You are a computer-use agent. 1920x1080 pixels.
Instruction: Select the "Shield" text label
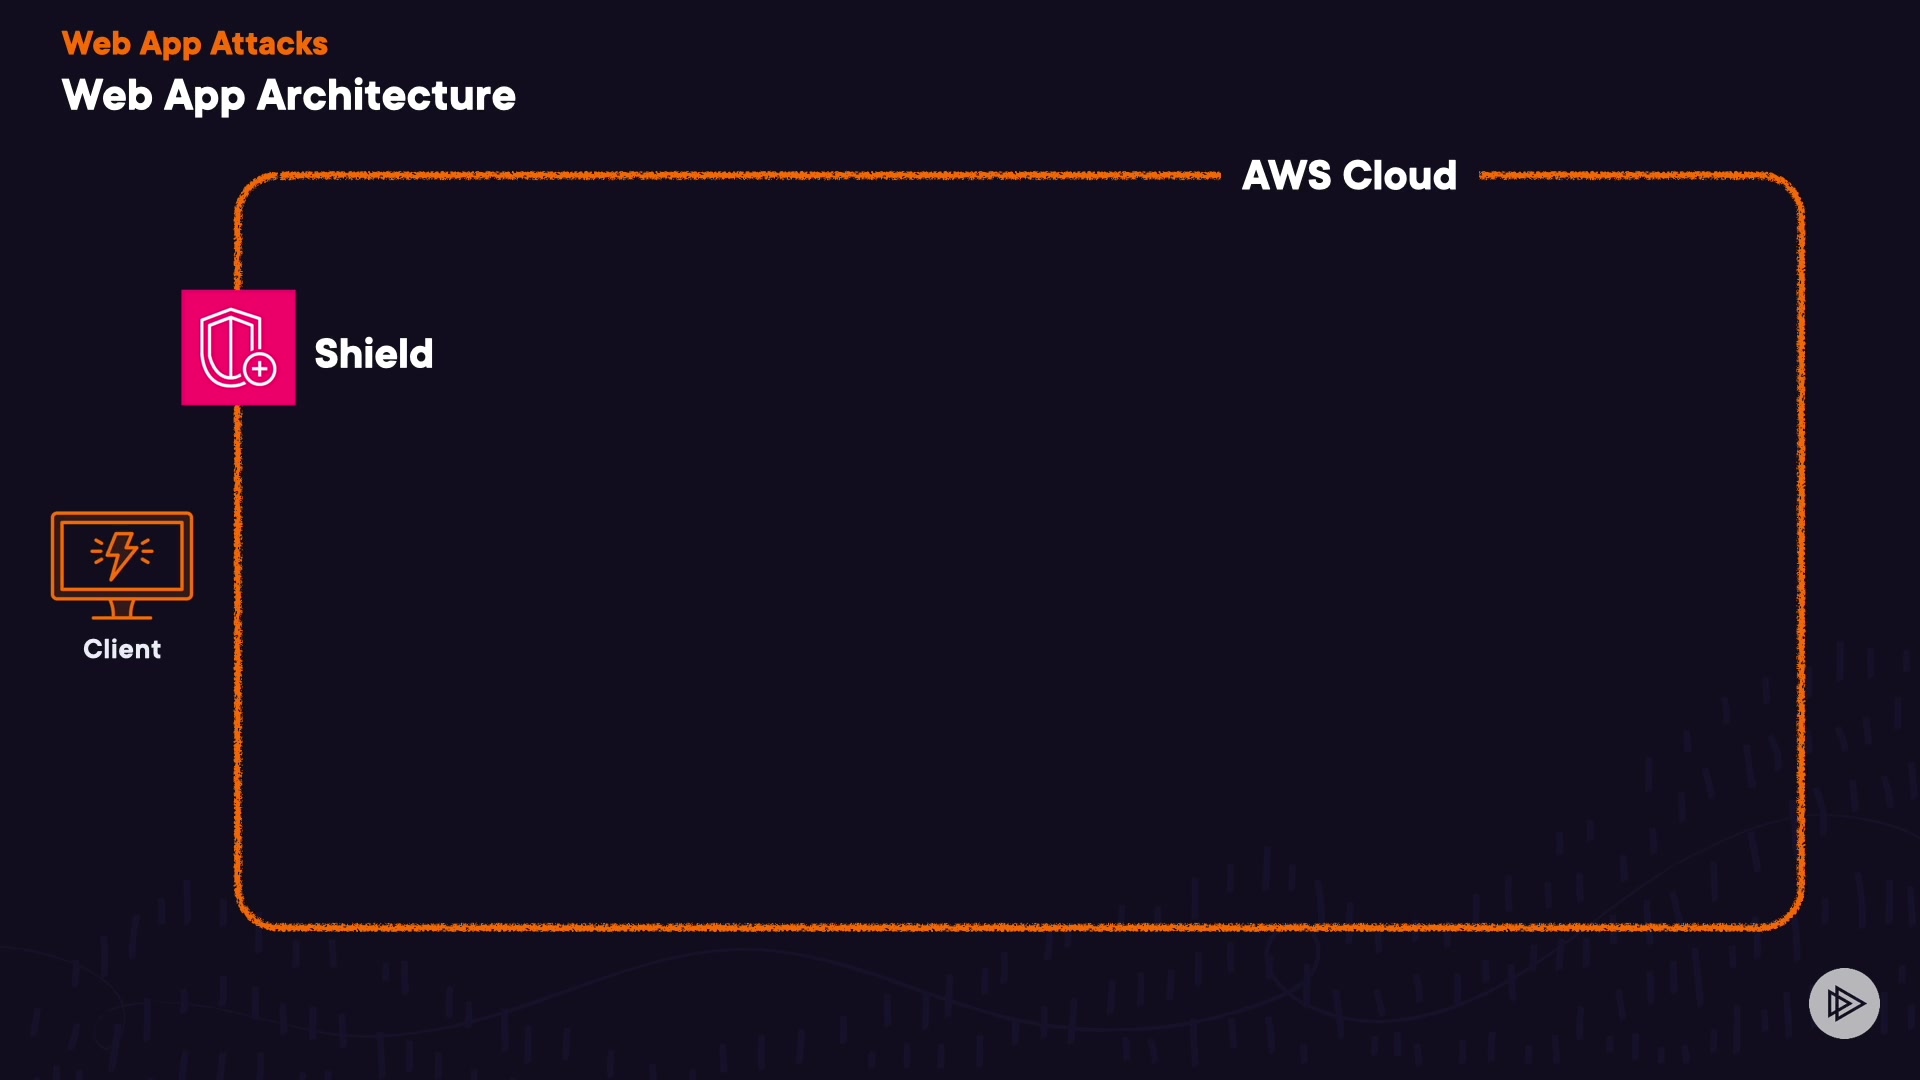pyautogui.click(x=373, y=354)
